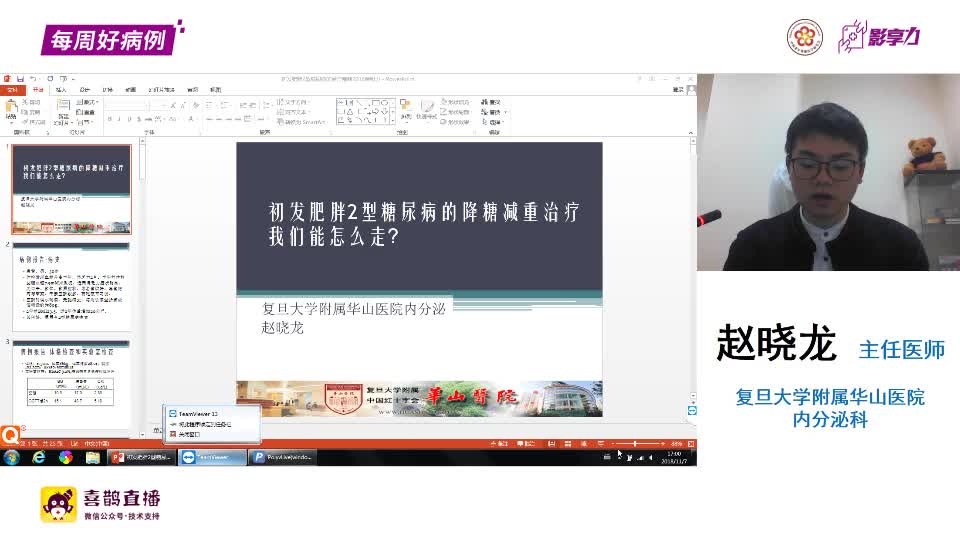
Task: Select the rectangle shape in shapes gallery
Action: tap(375, 103)
